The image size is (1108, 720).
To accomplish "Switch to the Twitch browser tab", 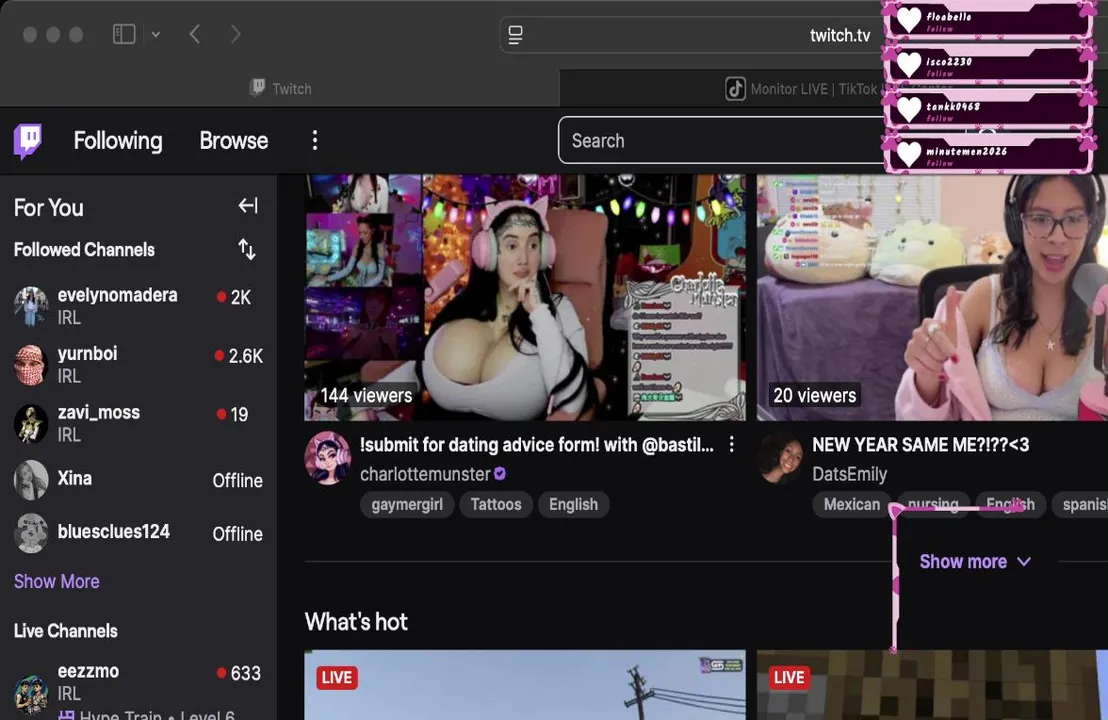I will 280,88.
